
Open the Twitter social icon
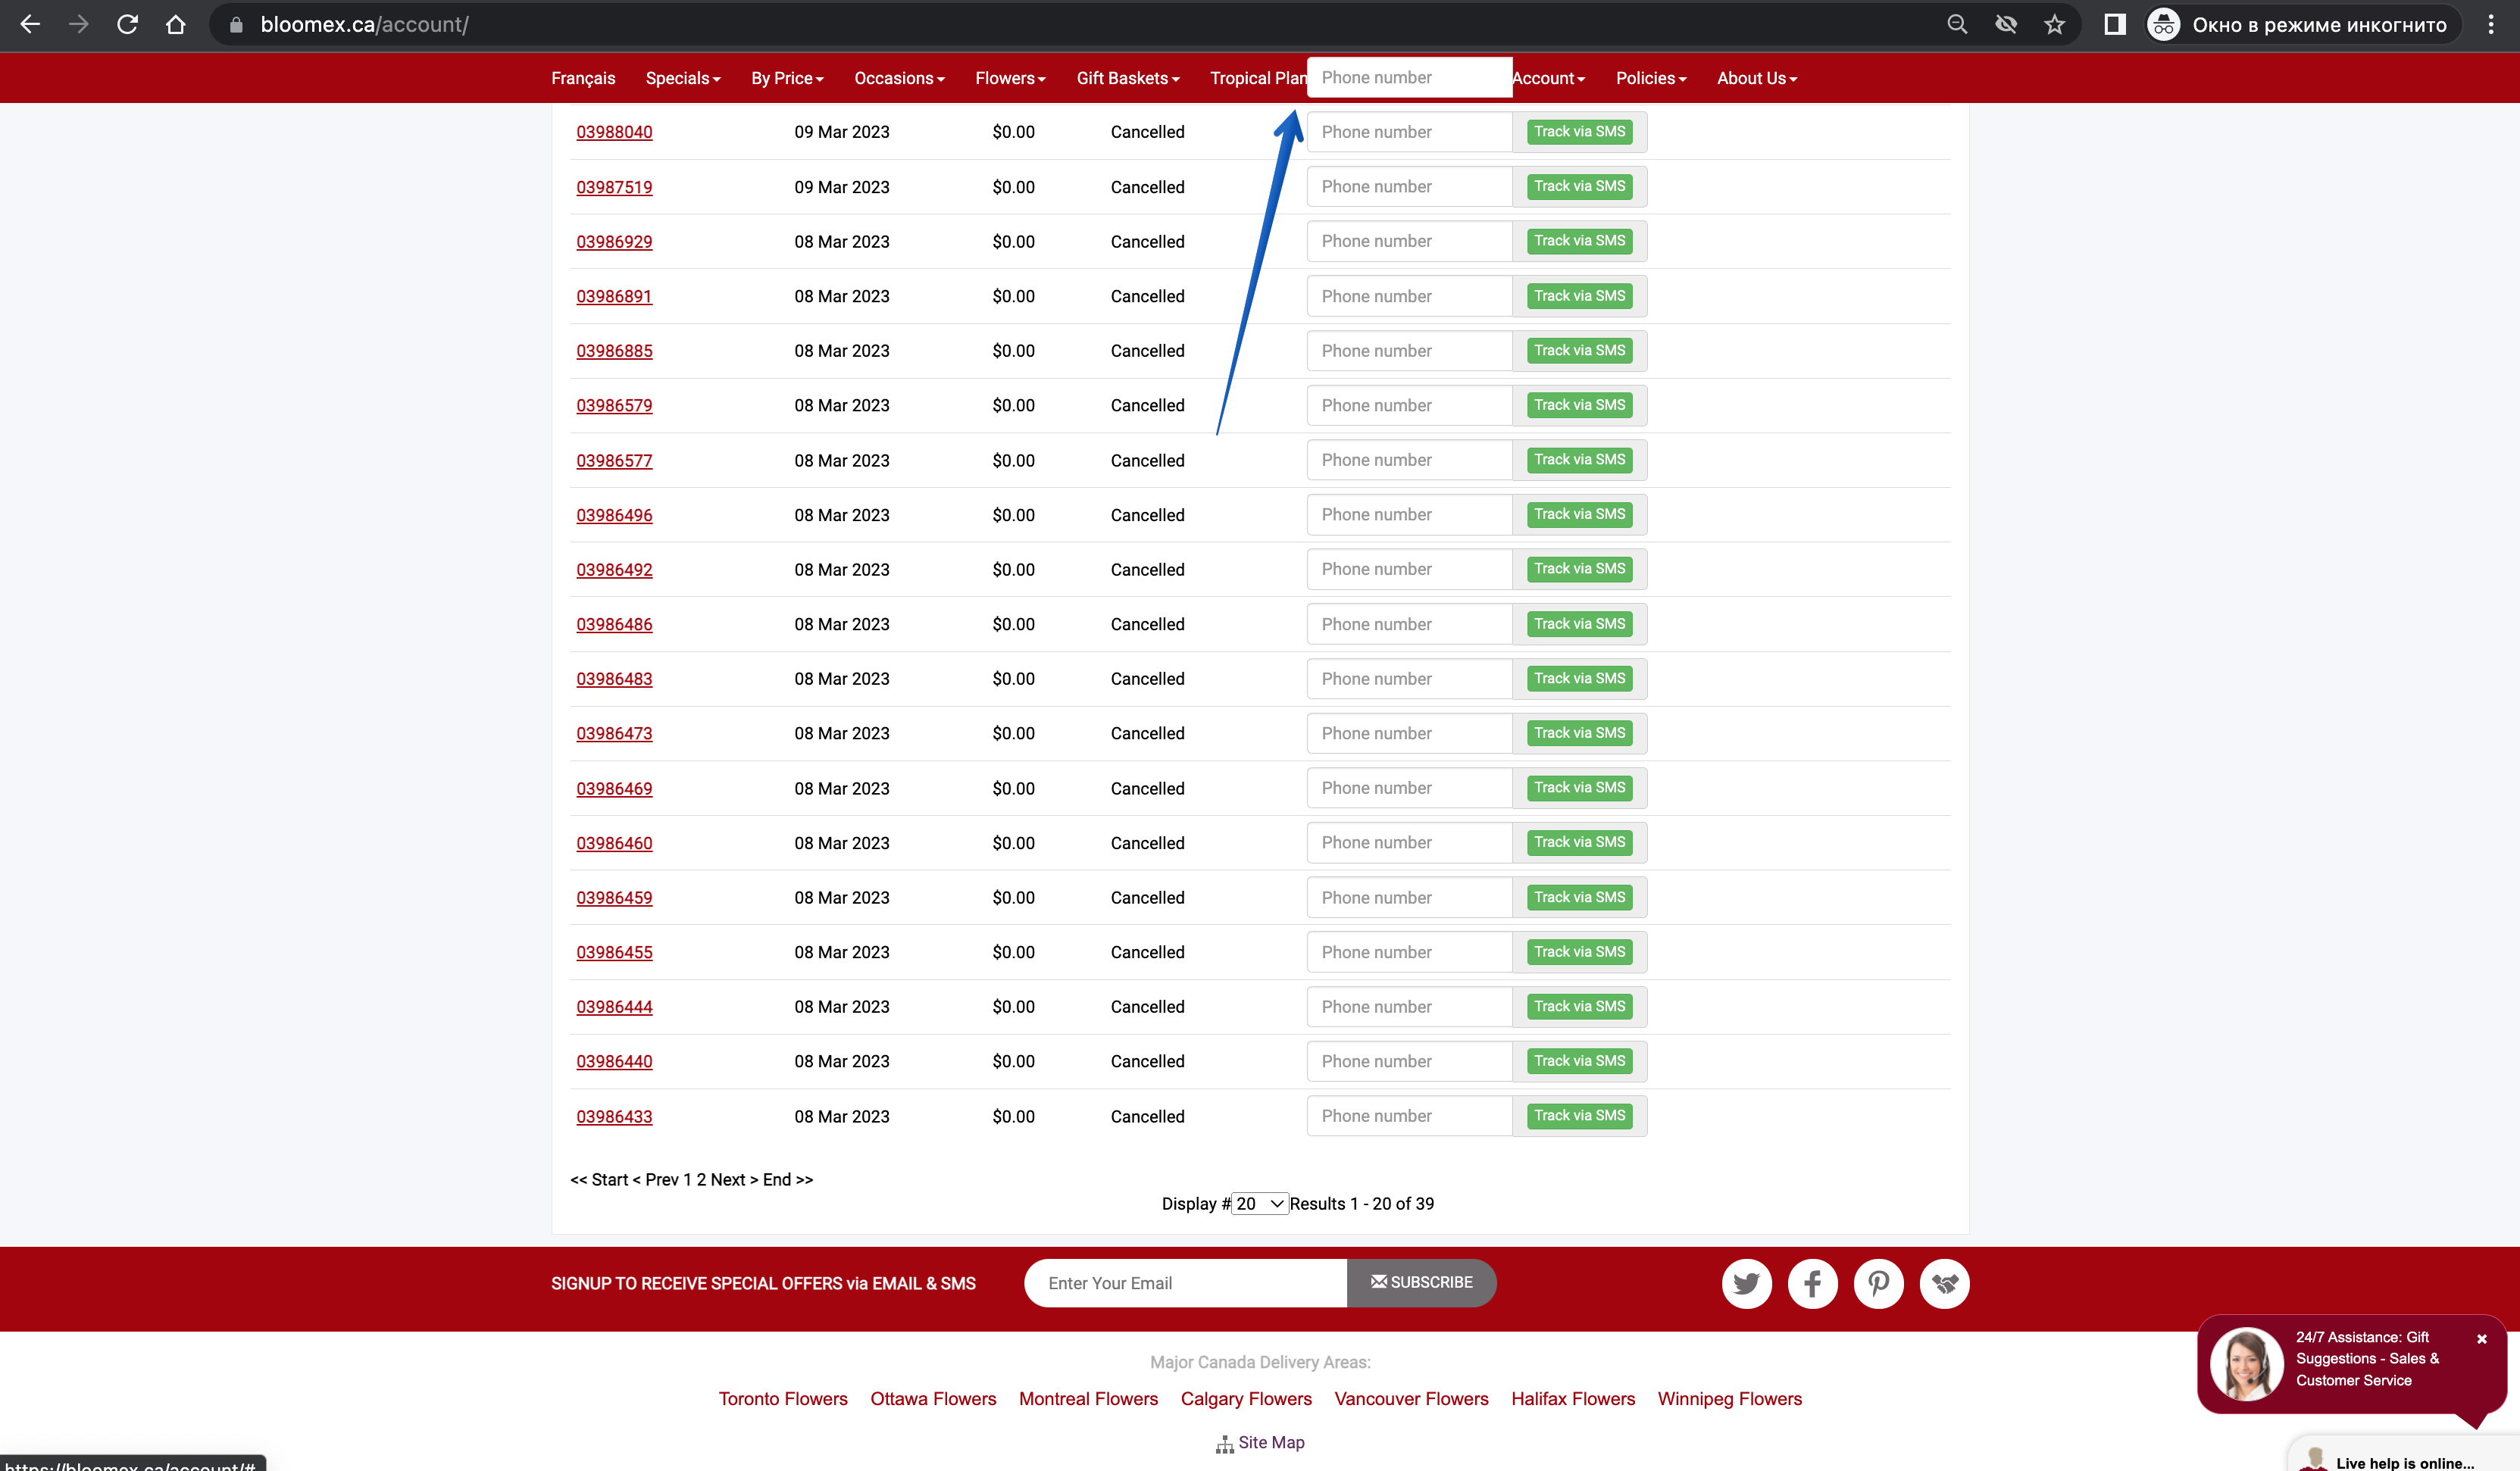(x=1746, y=1283)
